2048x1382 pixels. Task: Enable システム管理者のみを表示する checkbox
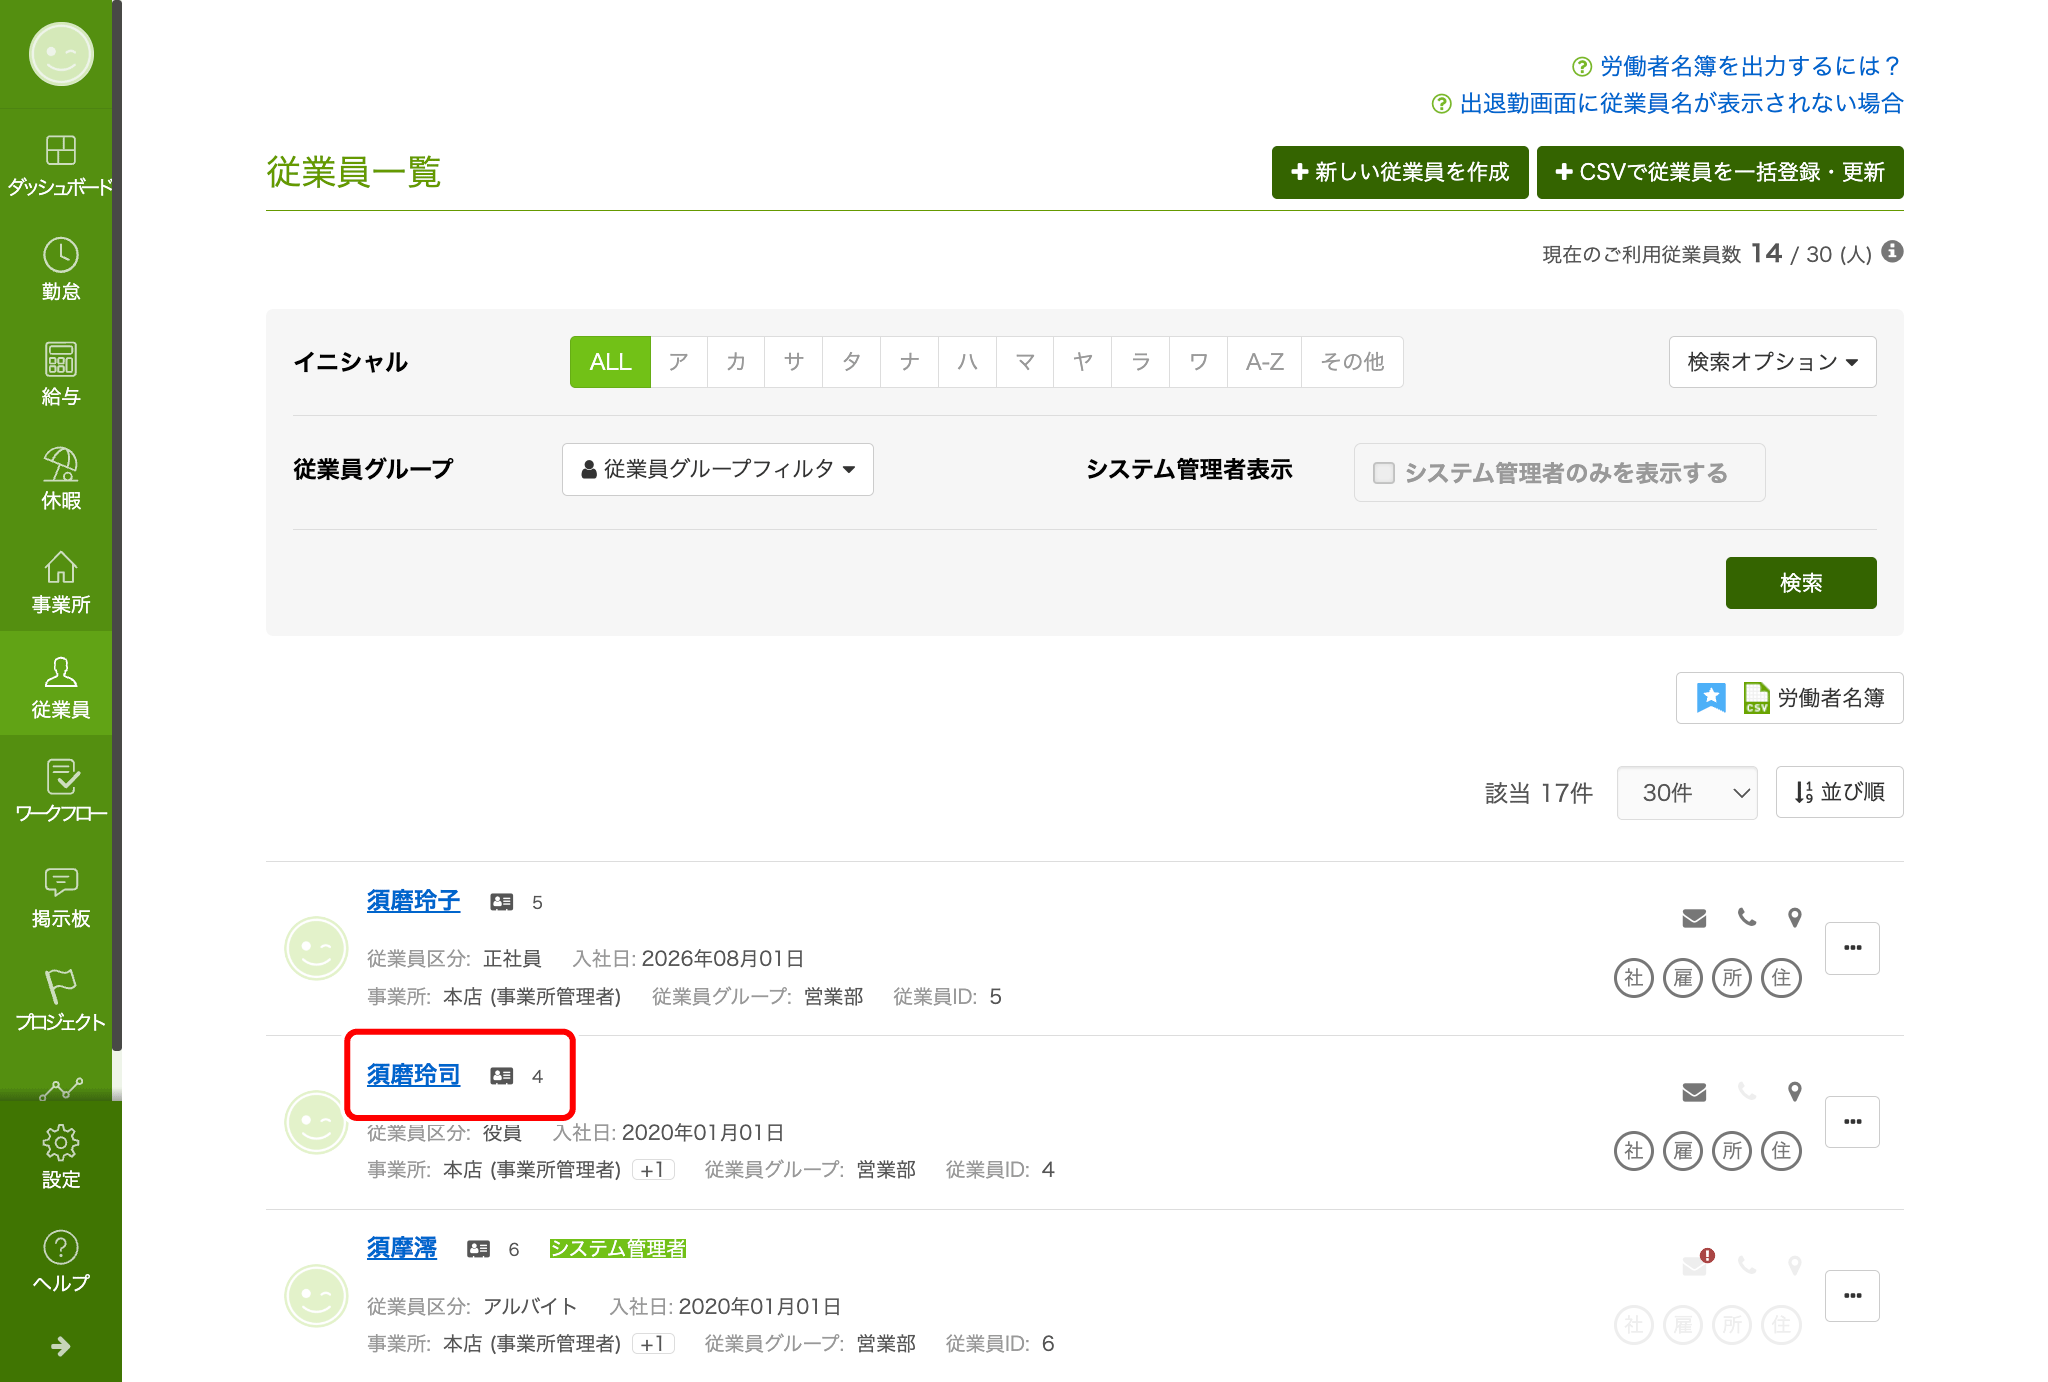[x=1384, y=473]
